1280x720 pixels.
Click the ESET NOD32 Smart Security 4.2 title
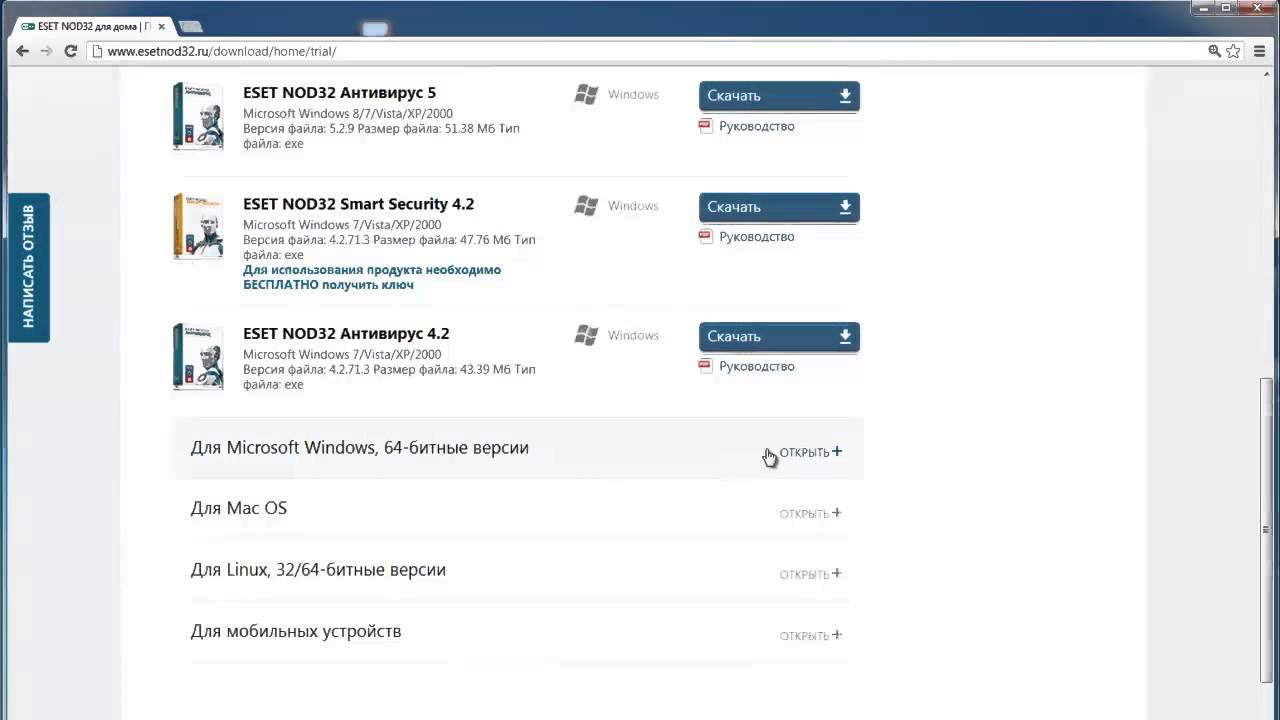tap(358, 204)
